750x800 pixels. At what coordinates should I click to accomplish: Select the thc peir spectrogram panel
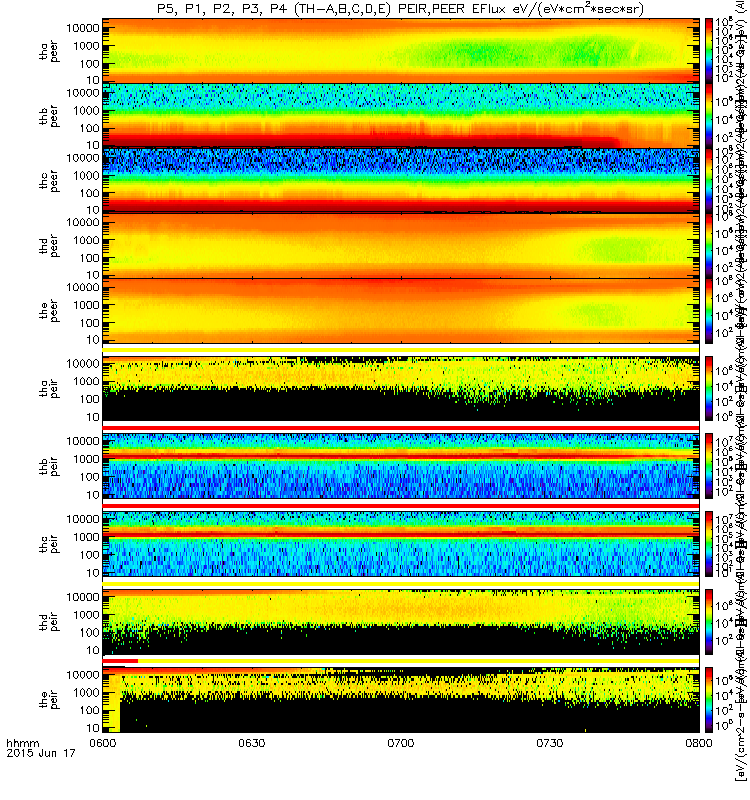click(x=401, y=544)
